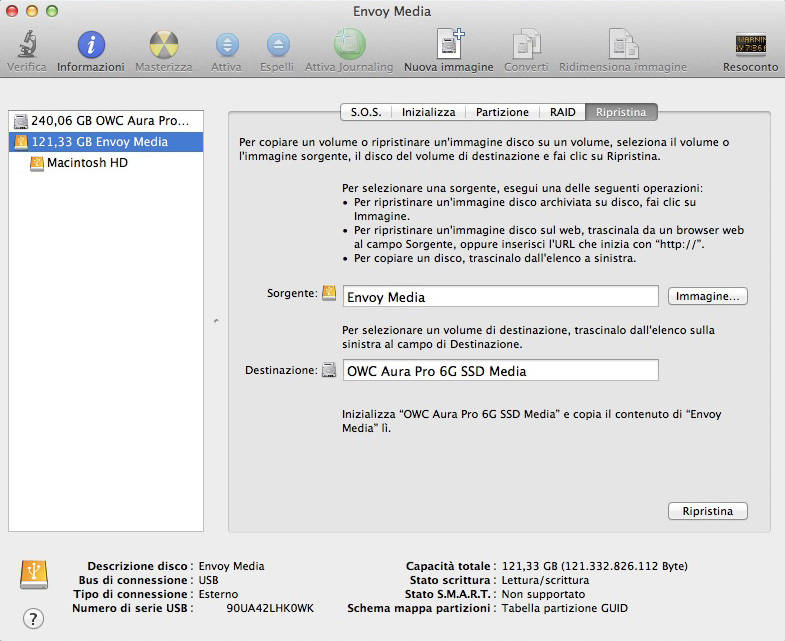Switch to the S.O.S. tab
The height and width of the screenshot is (641, 785).
(366, 112)
